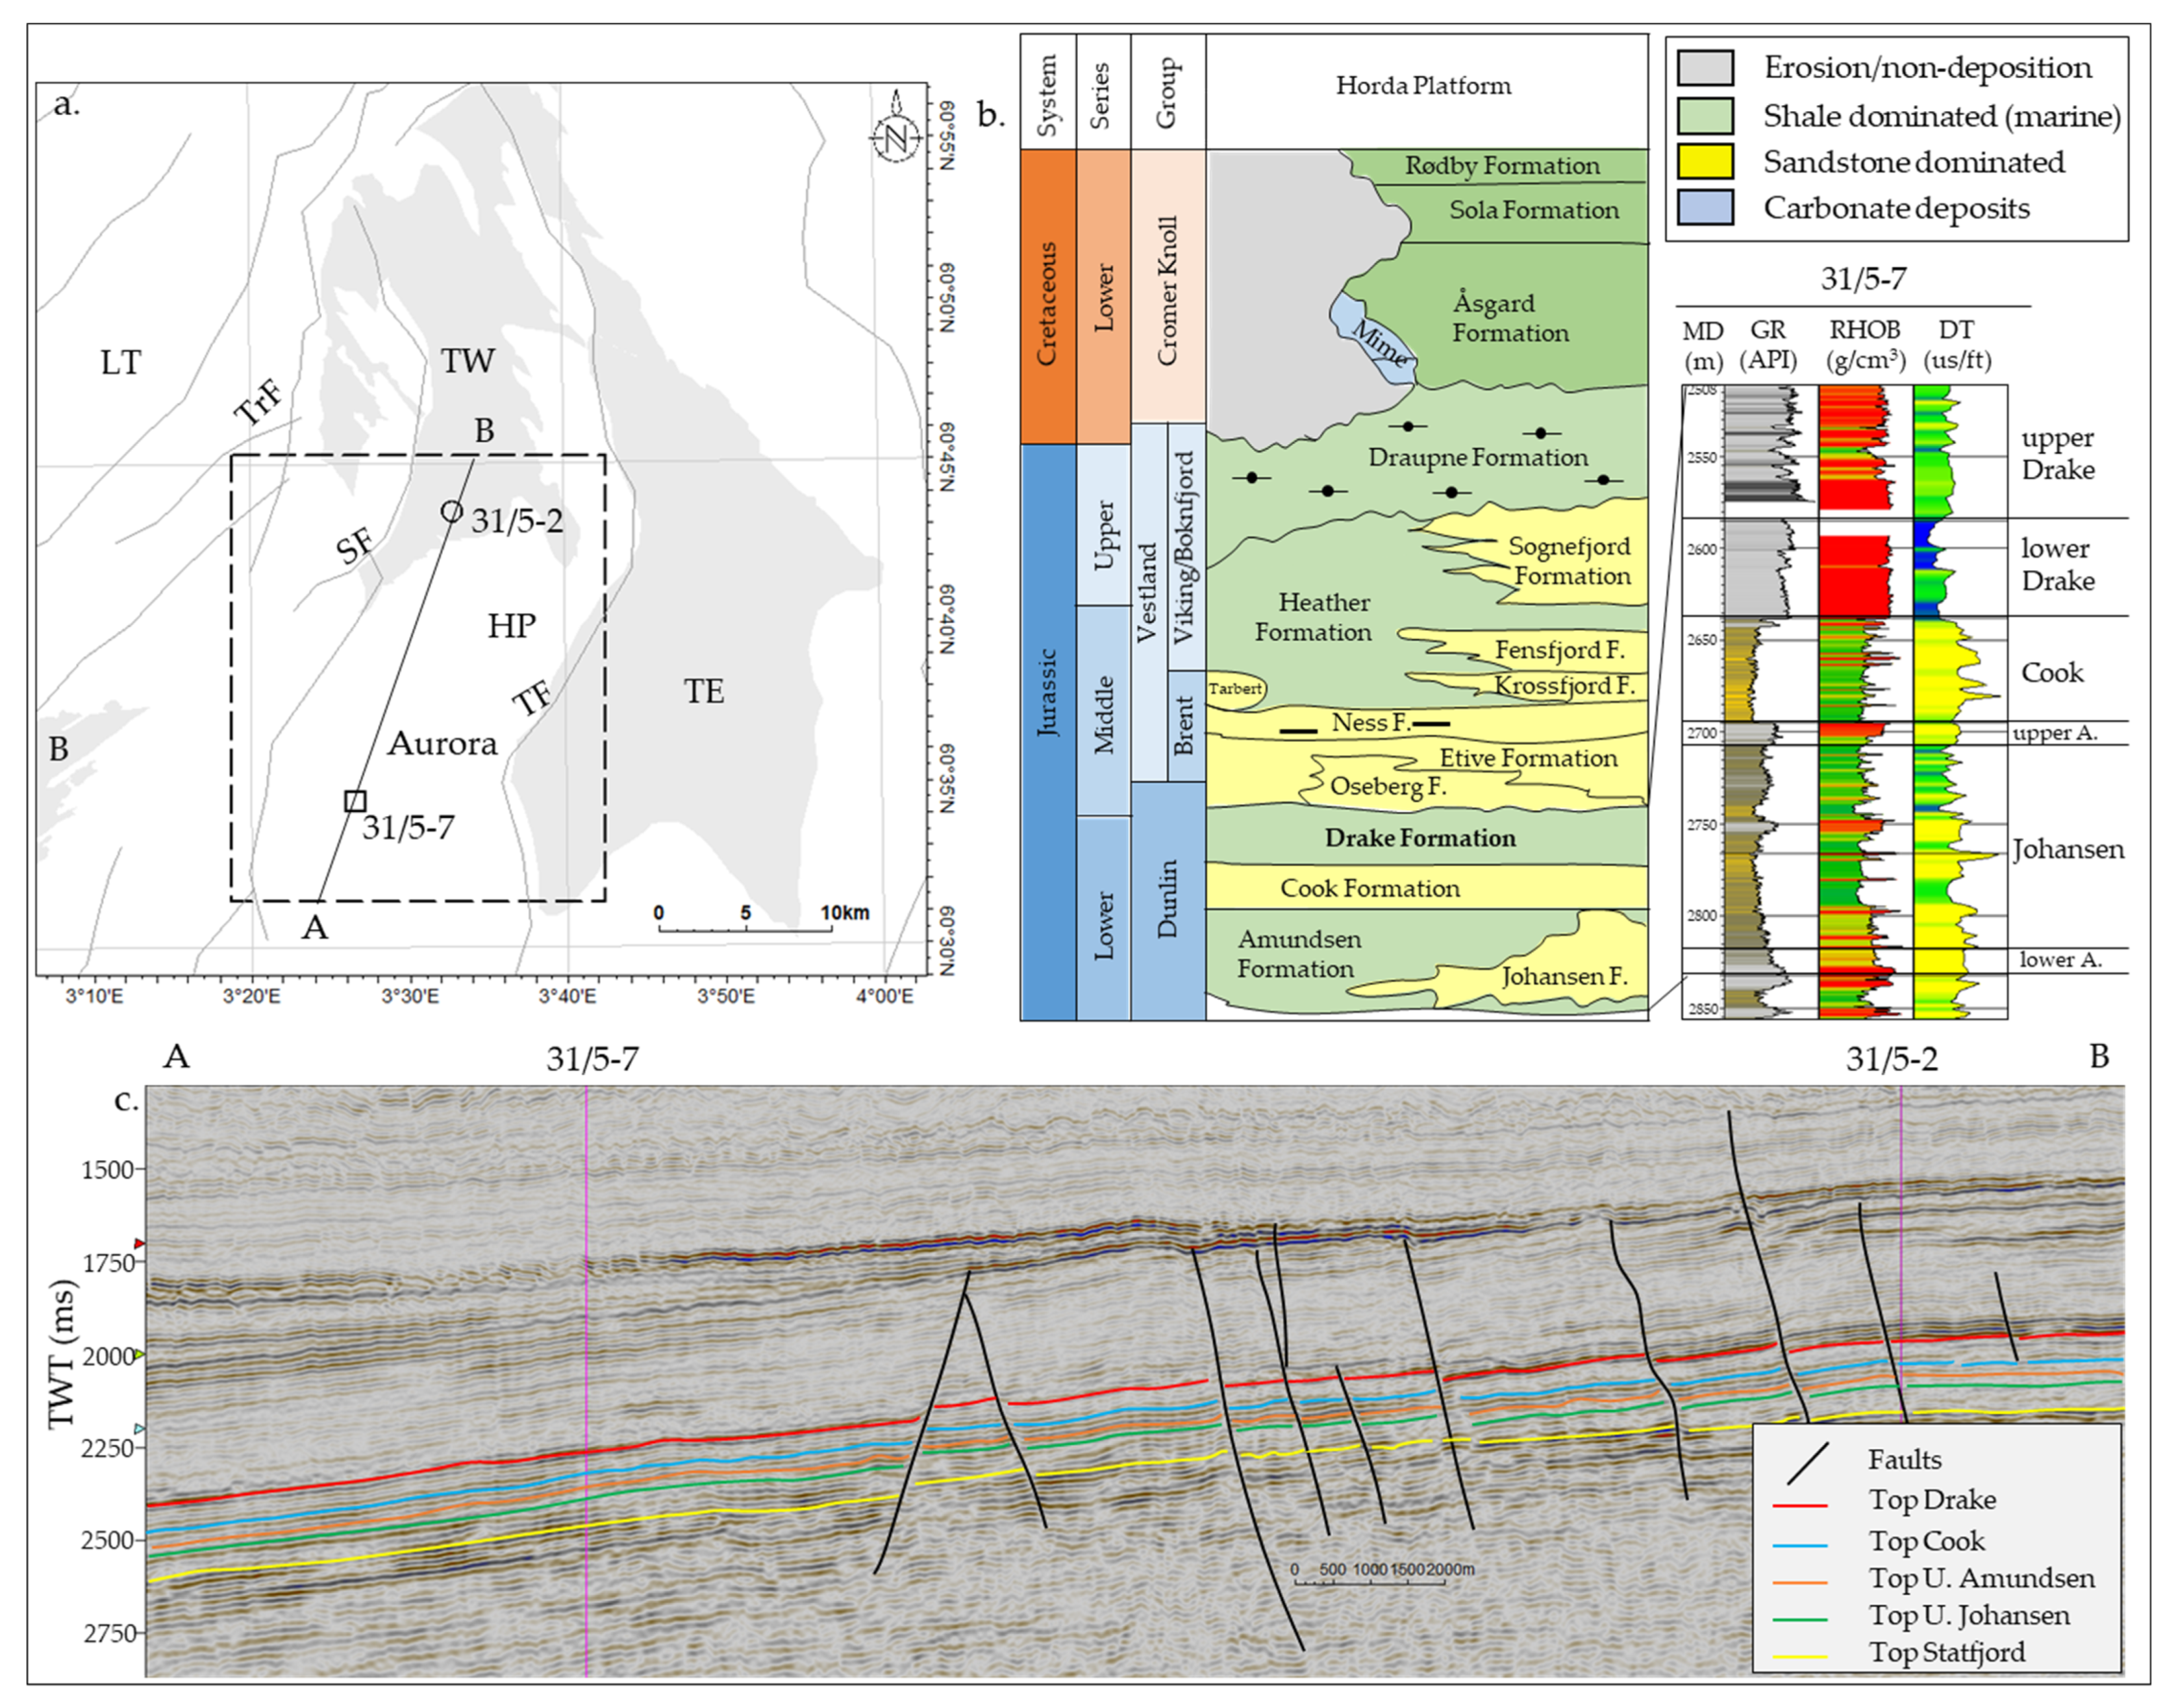Screen dimensions: 2176x1708
Task: Click the Cook Formation sandstone band
Action: (x=1370, y=888)
